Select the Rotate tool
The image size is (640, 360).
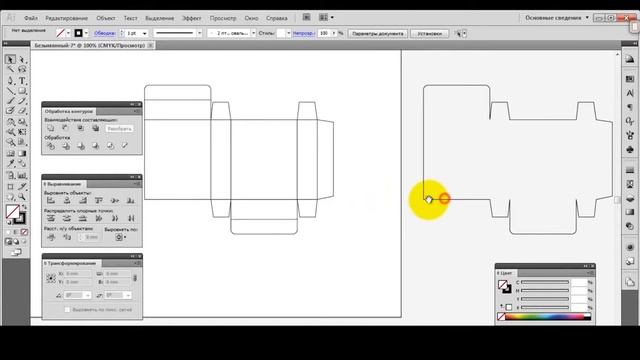click(x=10, y=122)
